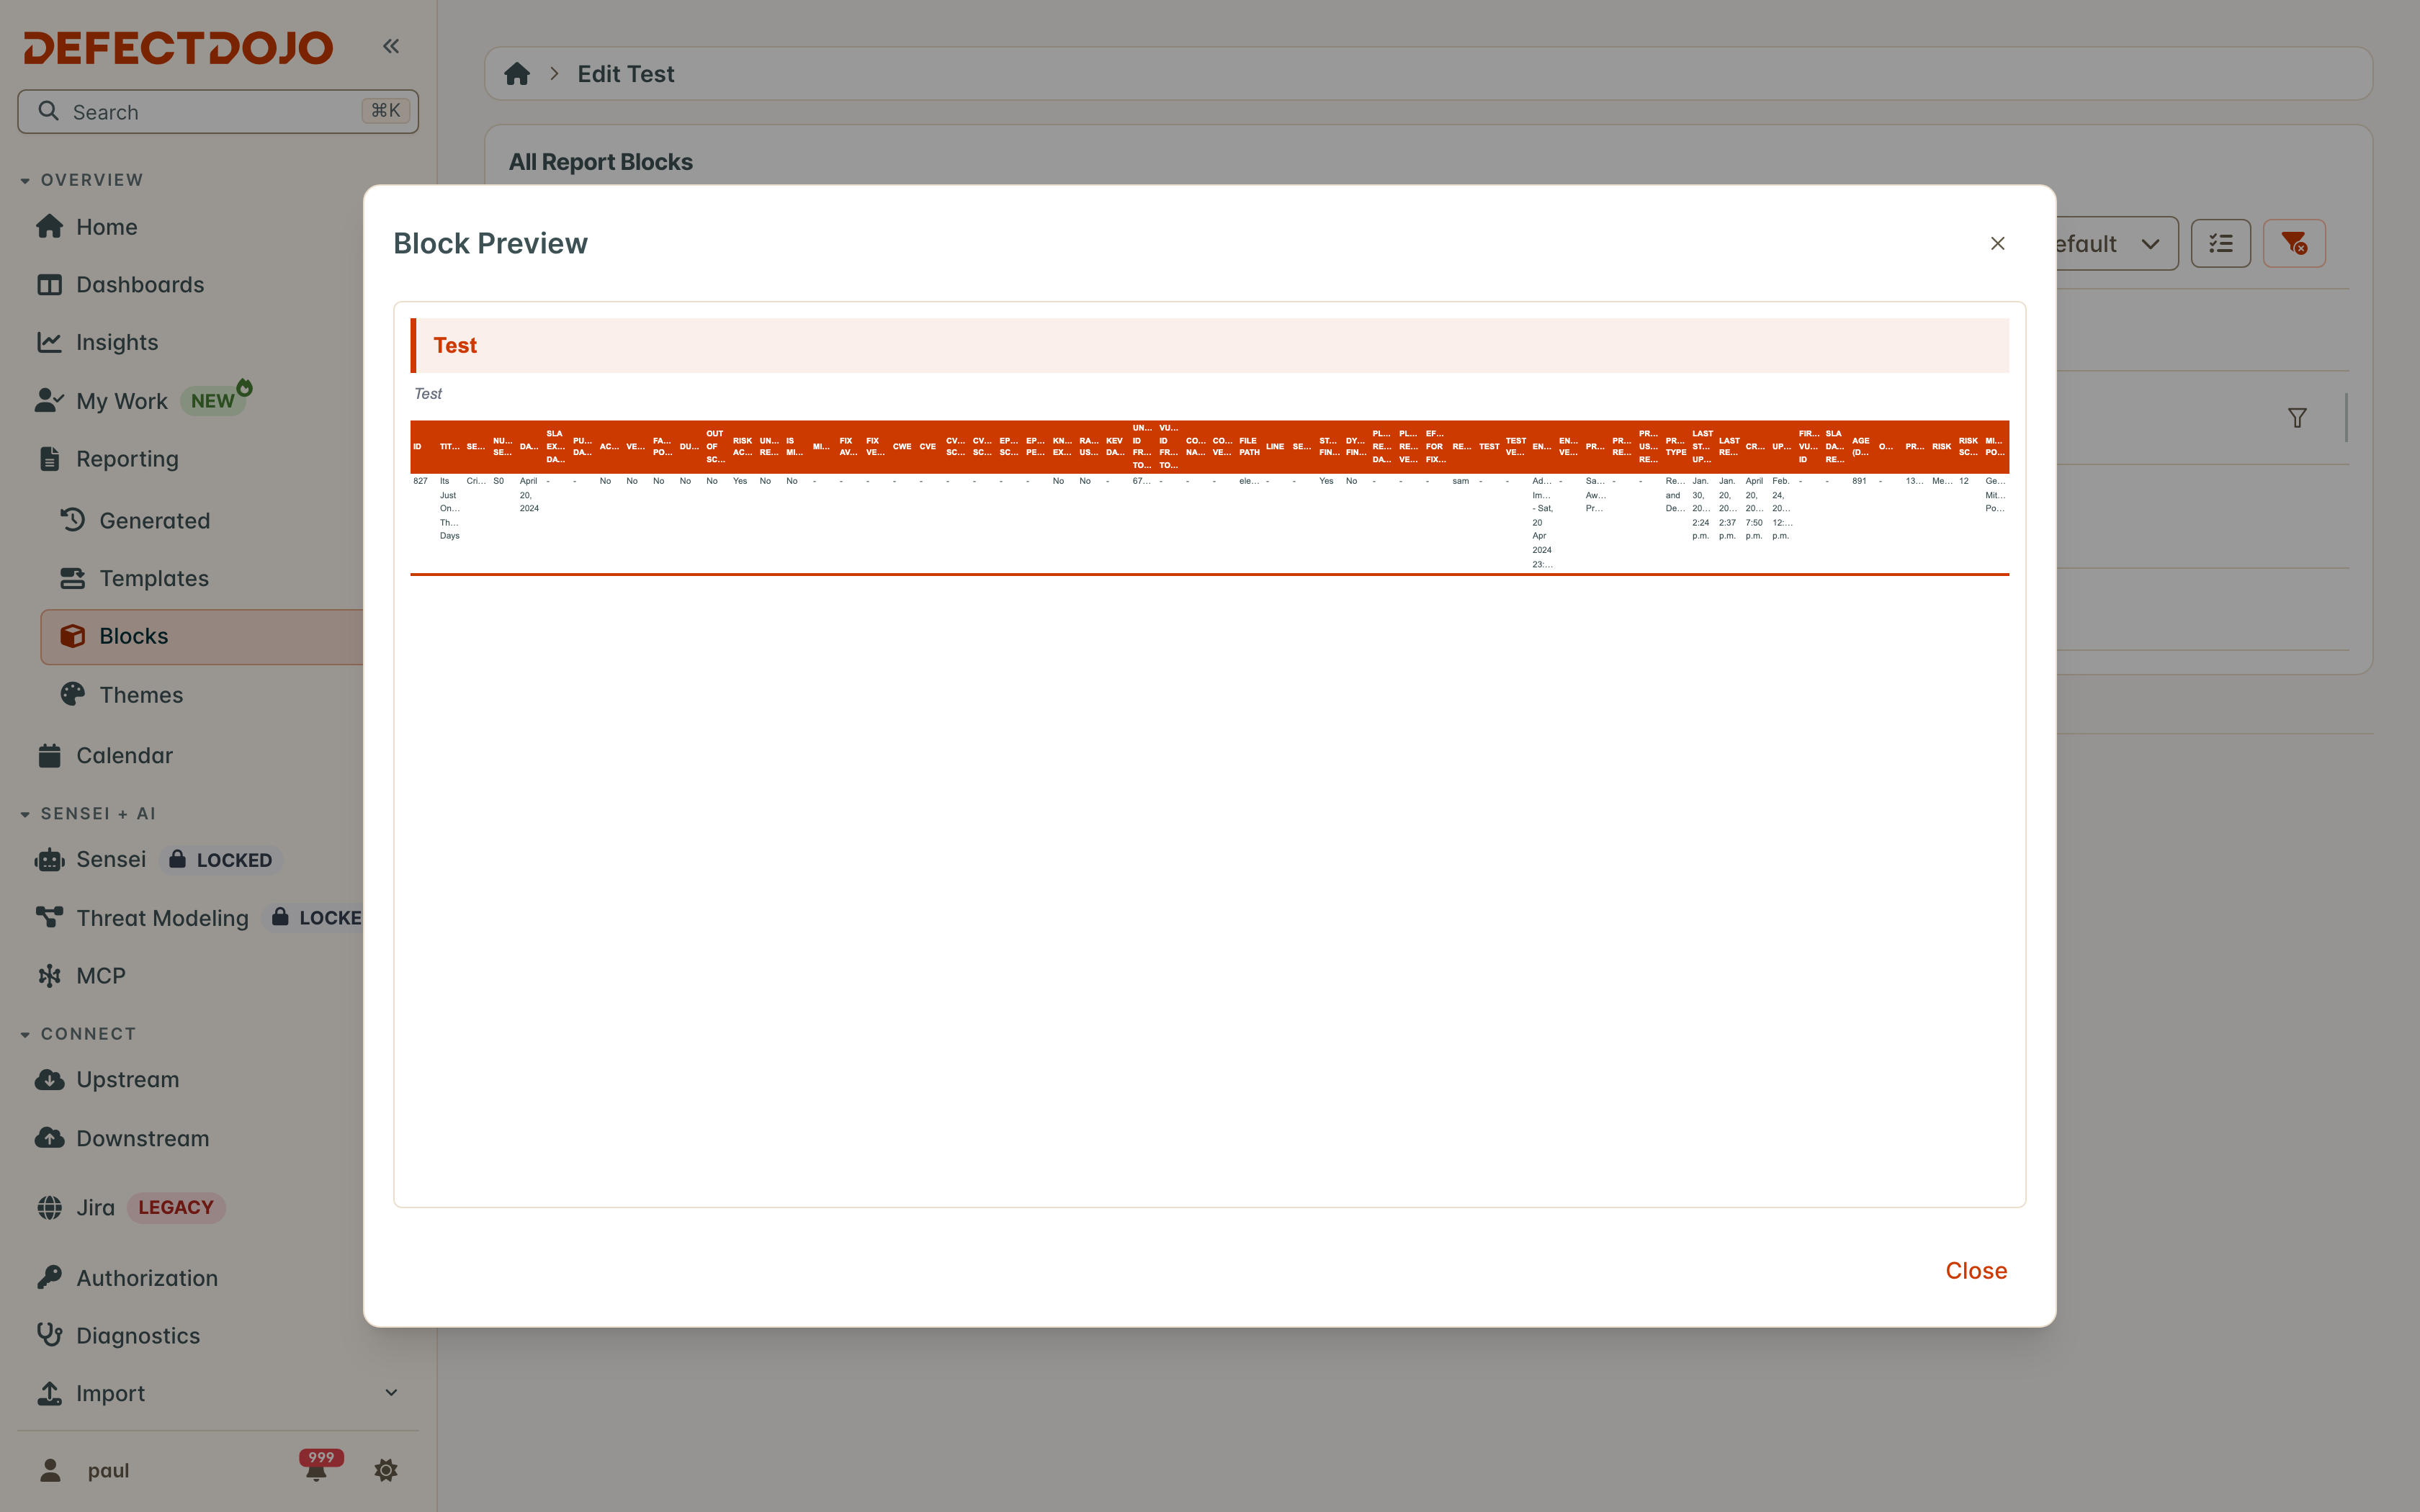Expand the Import menu chevron
The width and height of the screenshot is (2420, 1512).
coord(391,1393)
